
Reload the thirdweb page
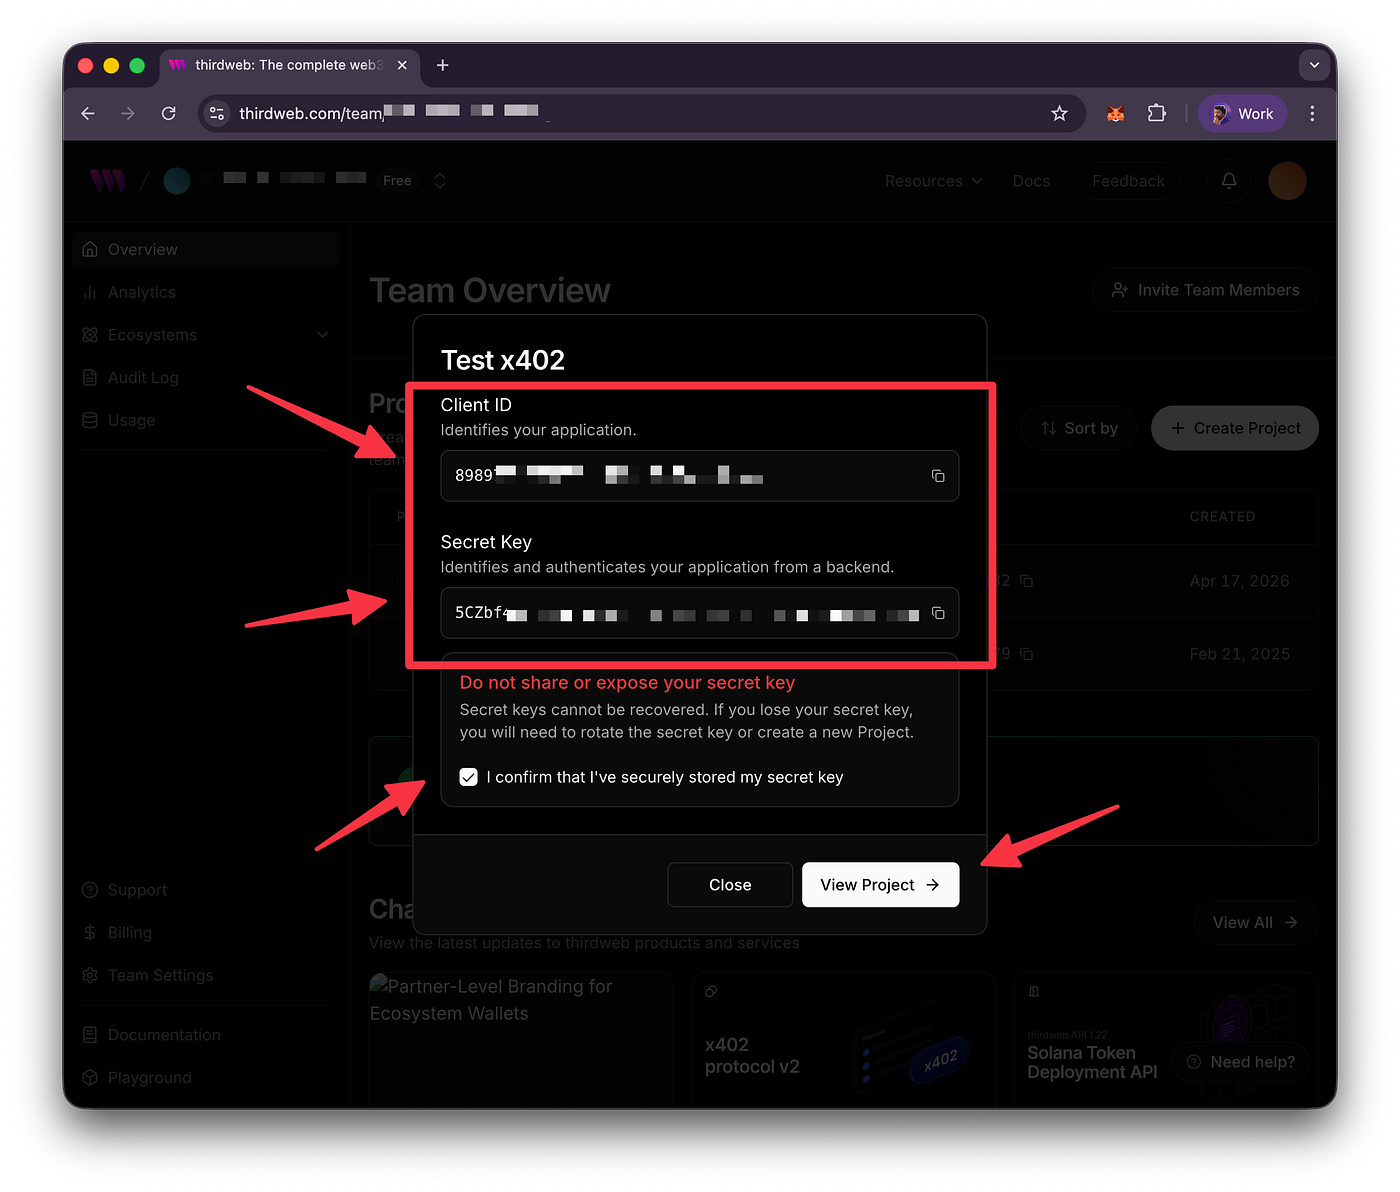[x=169, y=114]
